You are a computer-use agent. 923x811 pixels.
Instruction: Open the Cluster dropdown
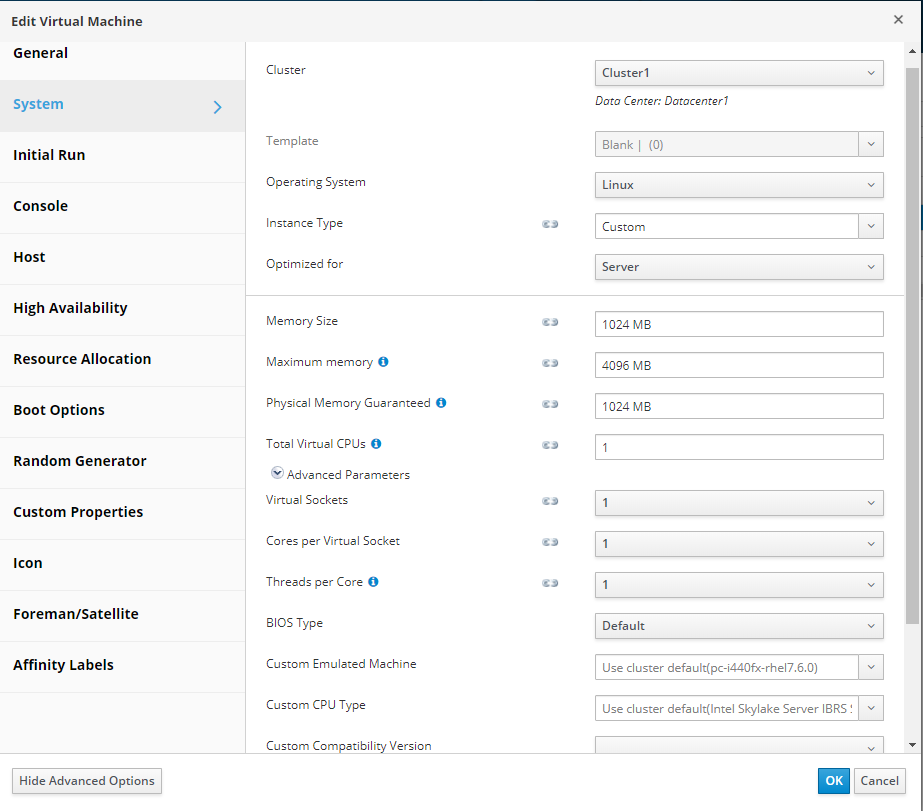point(739,73)
